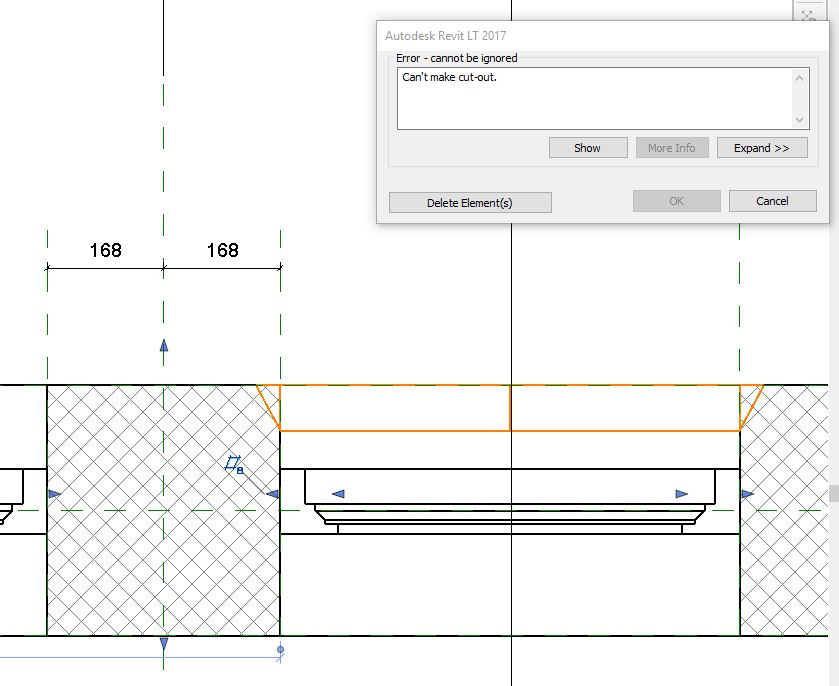Screen dimensions: 839x686
Task: Click the left 168 dimension to edit it
Action: (105, 251)
